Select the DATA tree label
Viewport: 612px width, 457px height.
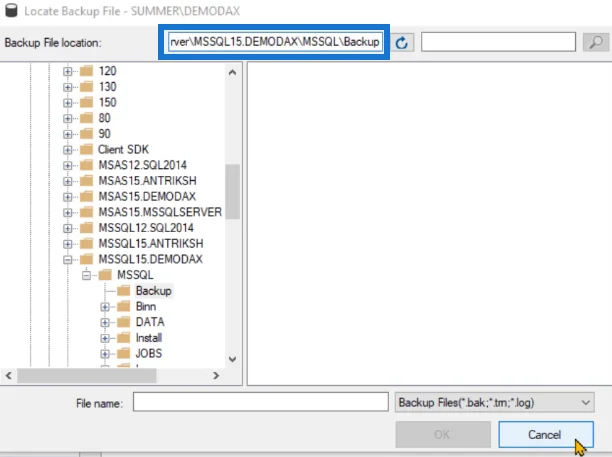coord(150,322)
